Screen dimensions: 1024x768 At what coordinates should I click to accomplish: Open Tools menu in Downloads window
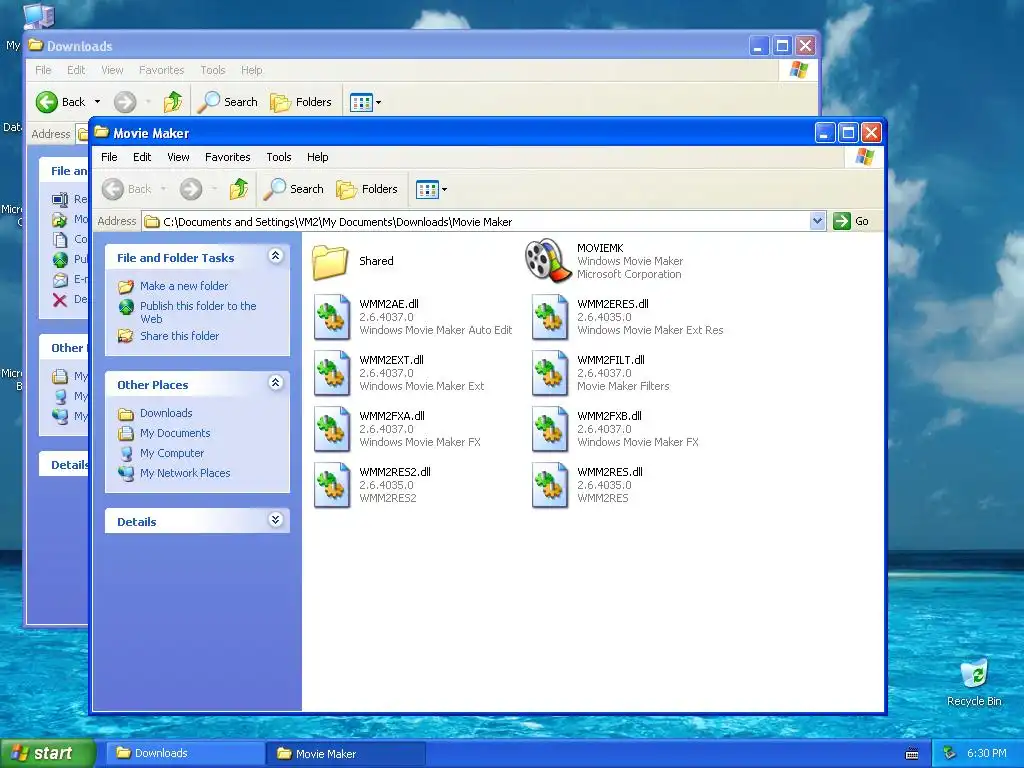coord(213,70)
